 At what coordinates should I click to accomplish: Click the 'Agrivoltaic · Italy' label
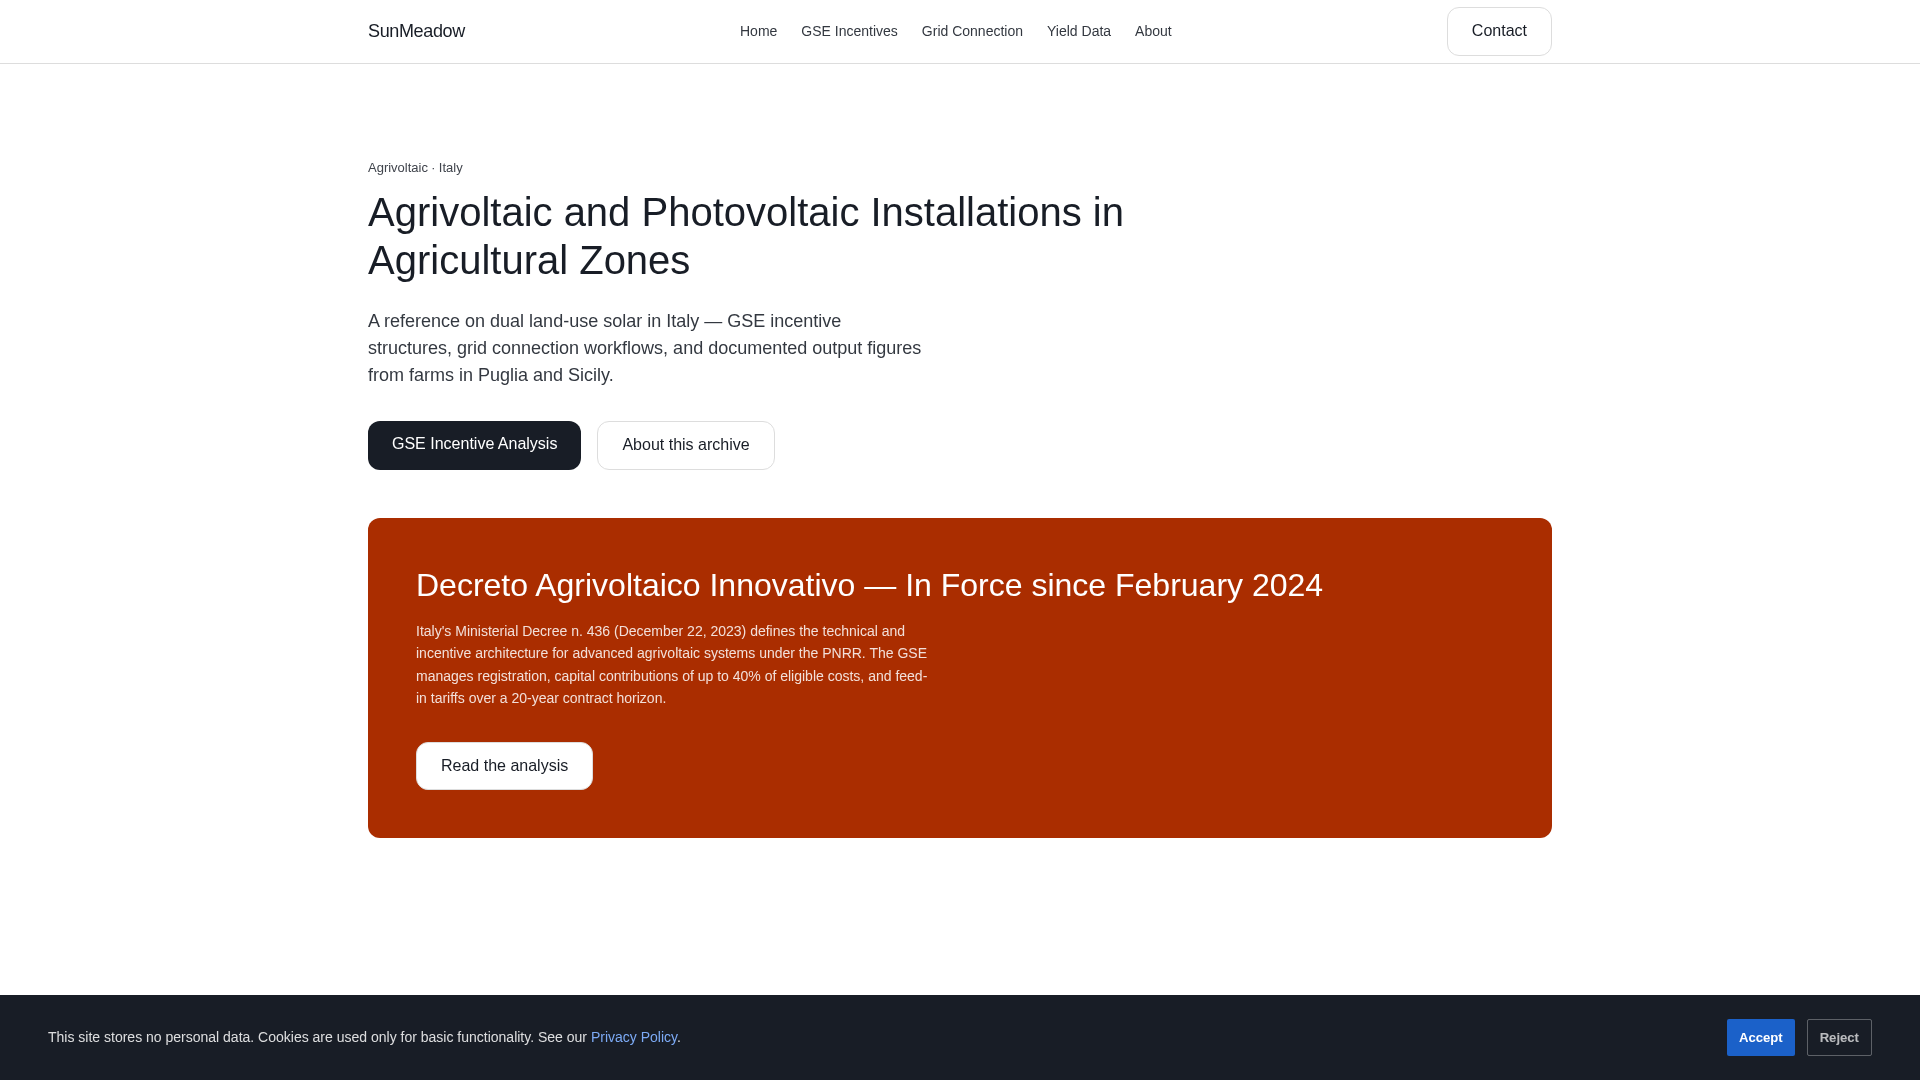[x=415, y=167]
